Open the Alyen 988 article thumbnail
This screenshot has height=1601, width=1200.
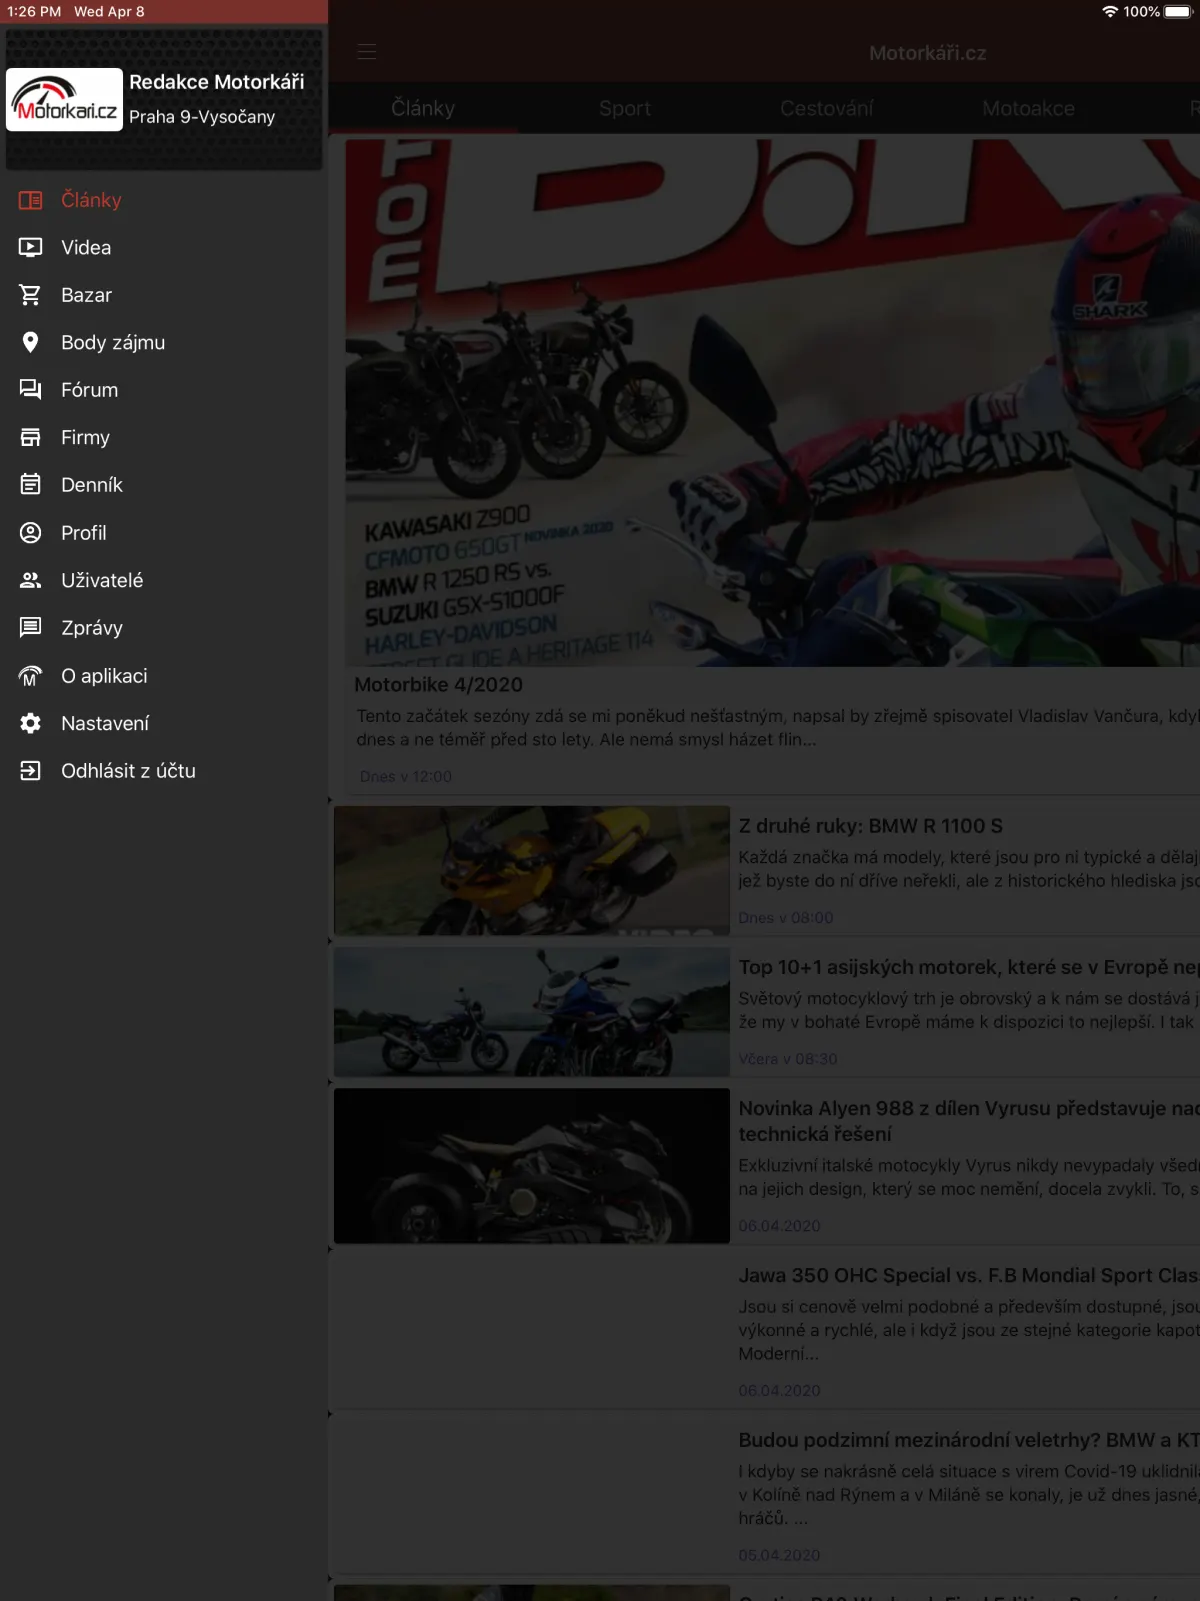pyautogui.click(x=532, y=1166)
